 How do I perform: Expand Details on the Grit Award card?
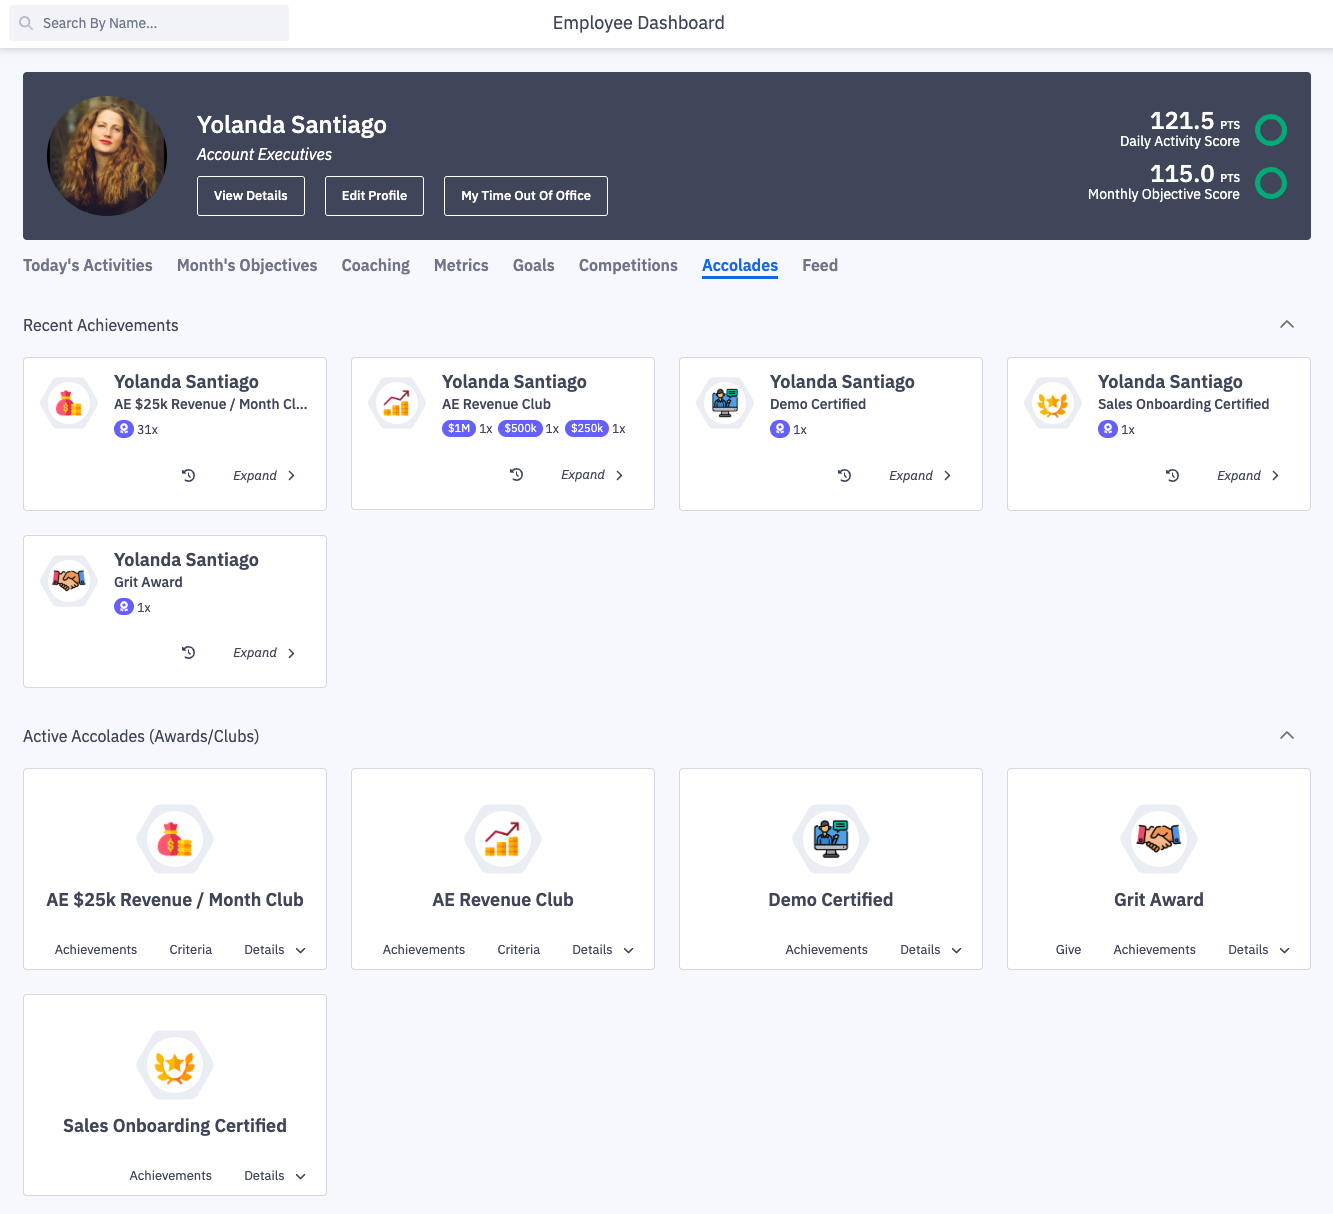(1258, 949)
